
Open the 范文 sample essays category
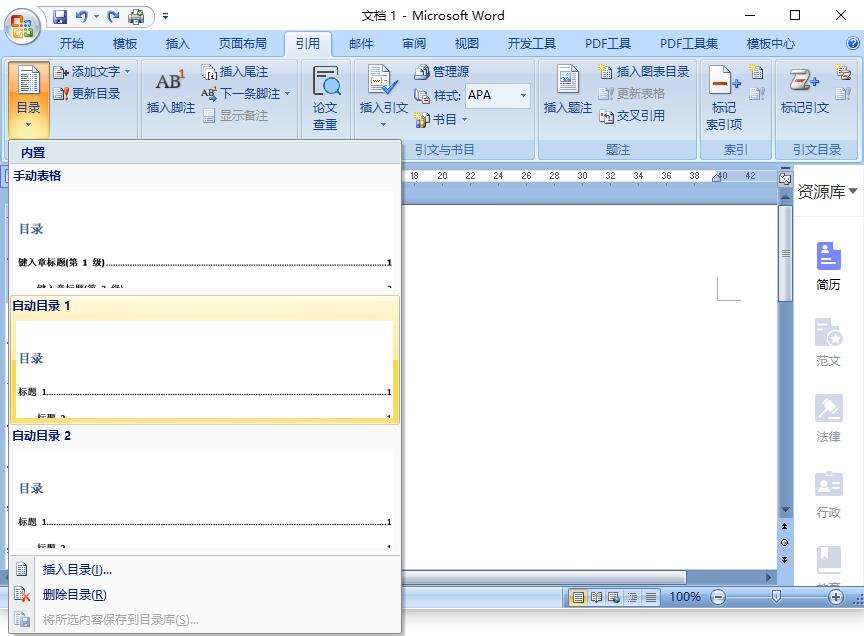[828, 342]
